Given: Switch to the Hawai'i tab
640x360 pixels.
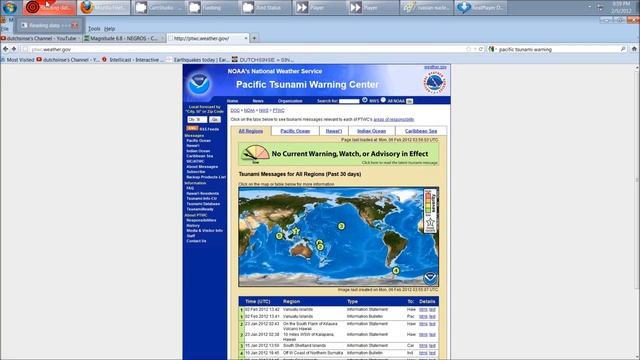Looking at the screenshot, I should [x=333, y=131].
